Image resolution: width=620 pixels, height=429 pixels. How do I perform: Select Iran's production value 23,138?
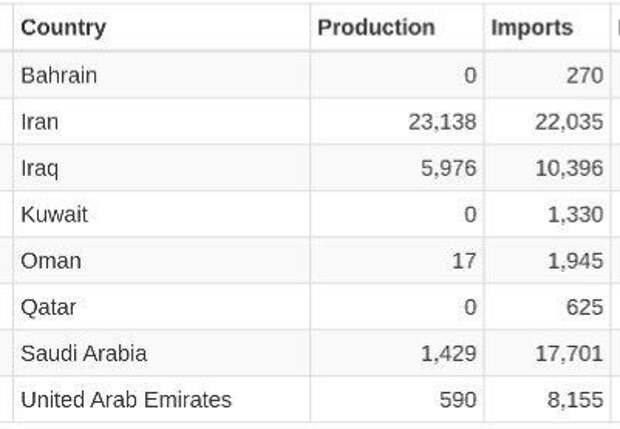[442, 122]
